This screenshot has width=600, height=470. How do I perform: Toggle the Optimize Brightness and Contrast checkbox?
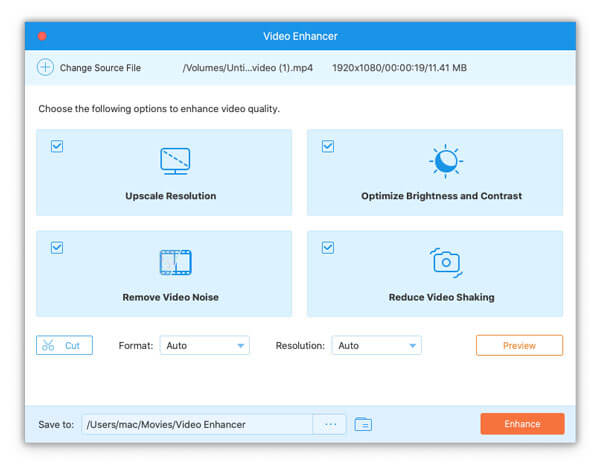click(328, 146)
